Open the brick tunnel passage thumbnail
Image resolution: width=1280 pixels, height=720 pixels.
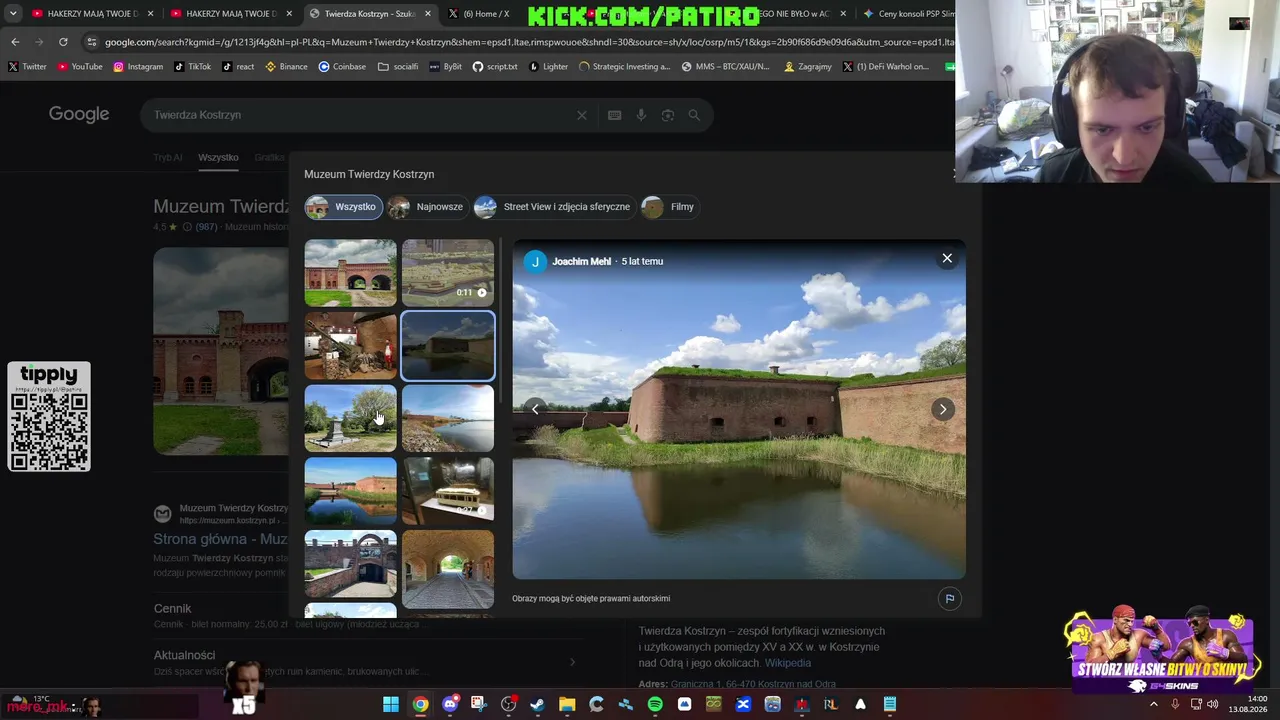[x=448, y=569]
